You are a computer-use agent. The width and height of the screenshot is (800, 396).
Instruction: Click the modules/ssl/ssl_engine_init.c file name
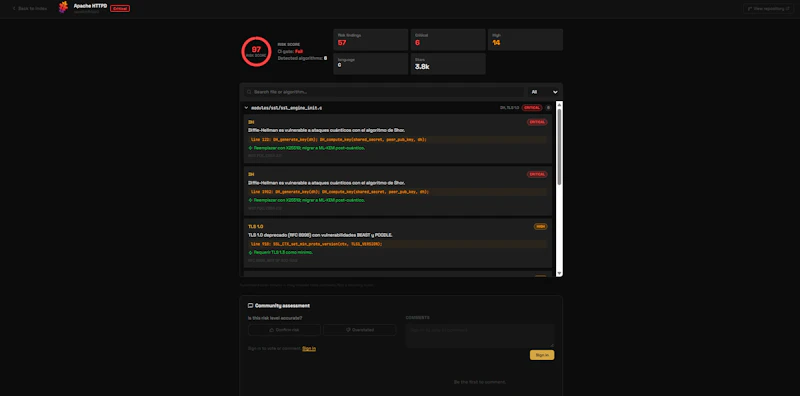coord(286,108)
